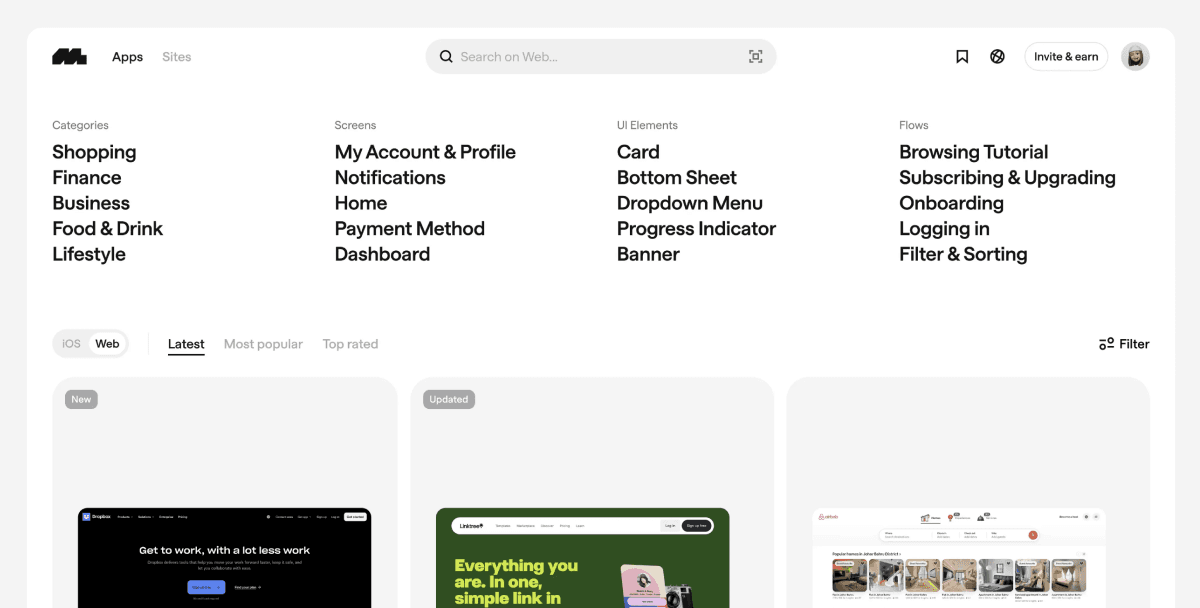Click the magnifier search icon
Image resolution: width=1200 pixels, height=608 pixels.
pyautogui.click(x=446, y=57)
